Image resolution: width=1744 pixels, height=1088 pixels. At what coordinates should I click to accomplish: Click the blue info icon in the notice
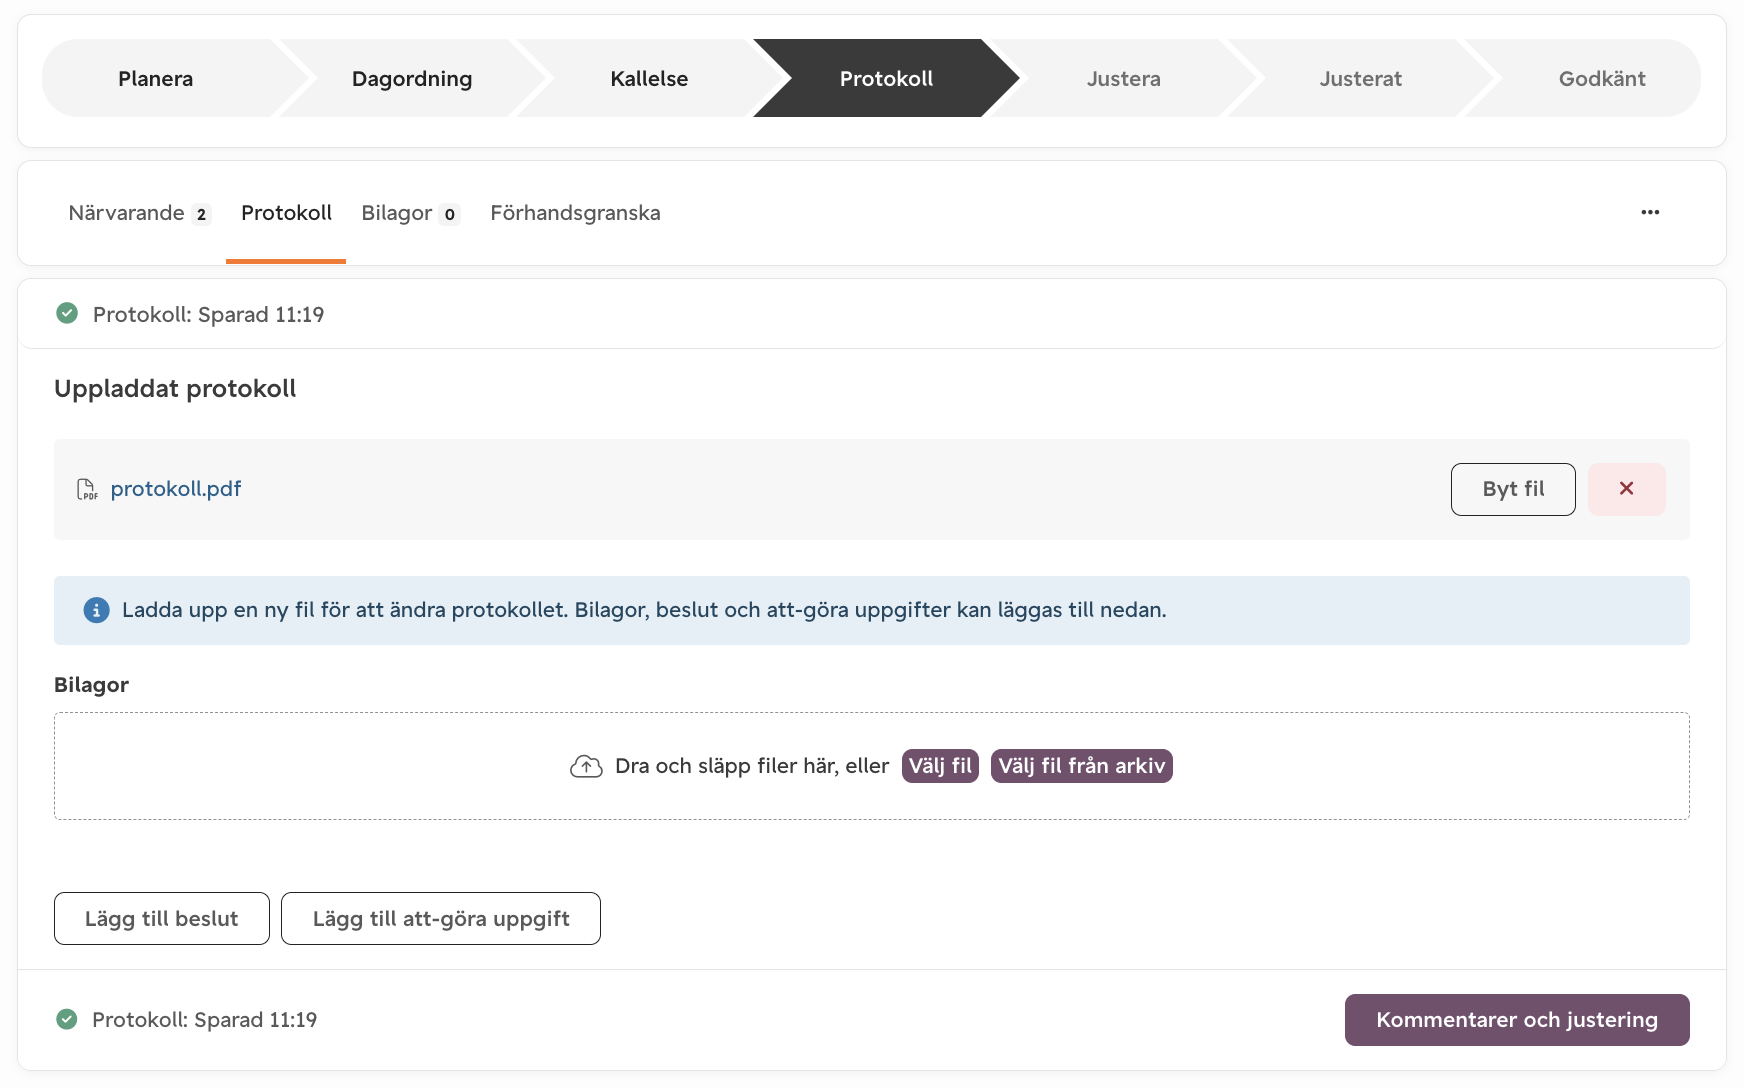[x=96, y=610]
